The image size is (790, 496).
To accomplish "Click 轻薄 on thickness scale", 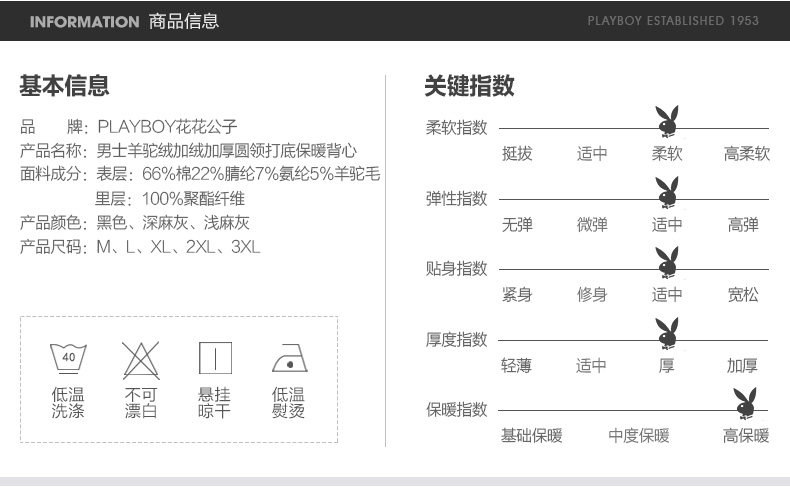I will 516,365.
